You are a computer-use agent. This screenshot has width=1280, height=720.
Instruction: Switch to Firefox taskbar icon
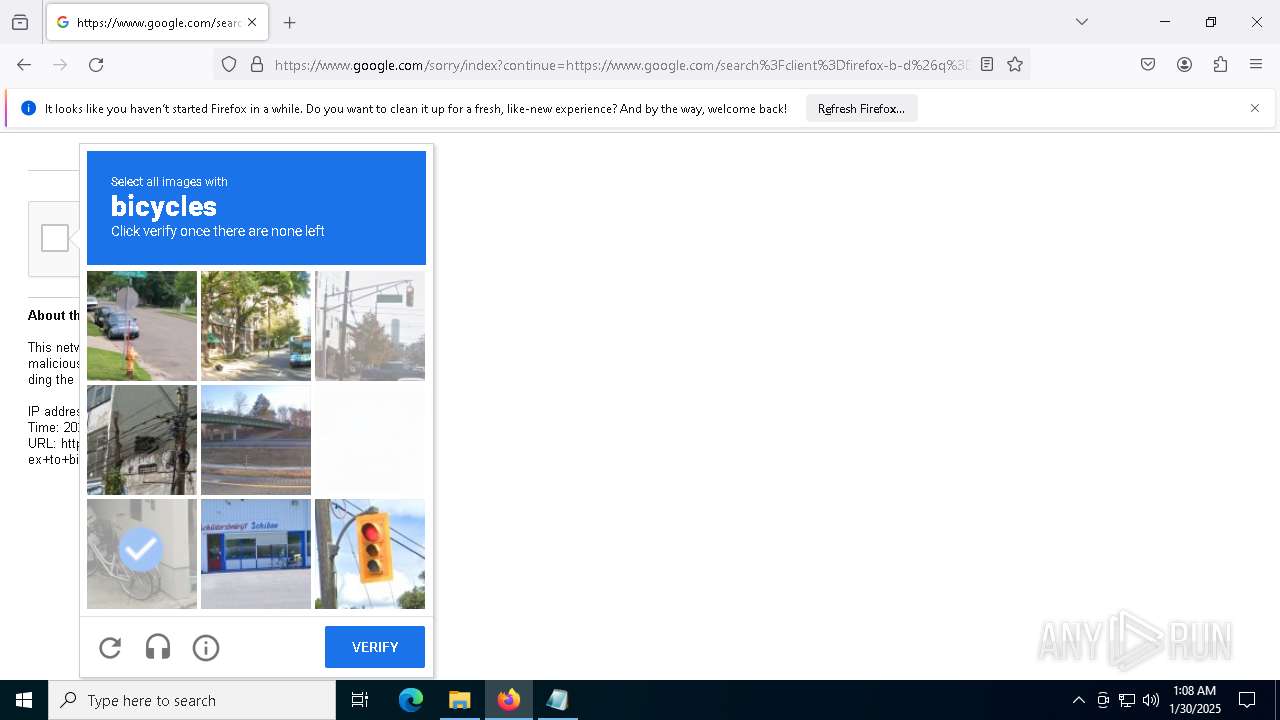pos(509,700)
